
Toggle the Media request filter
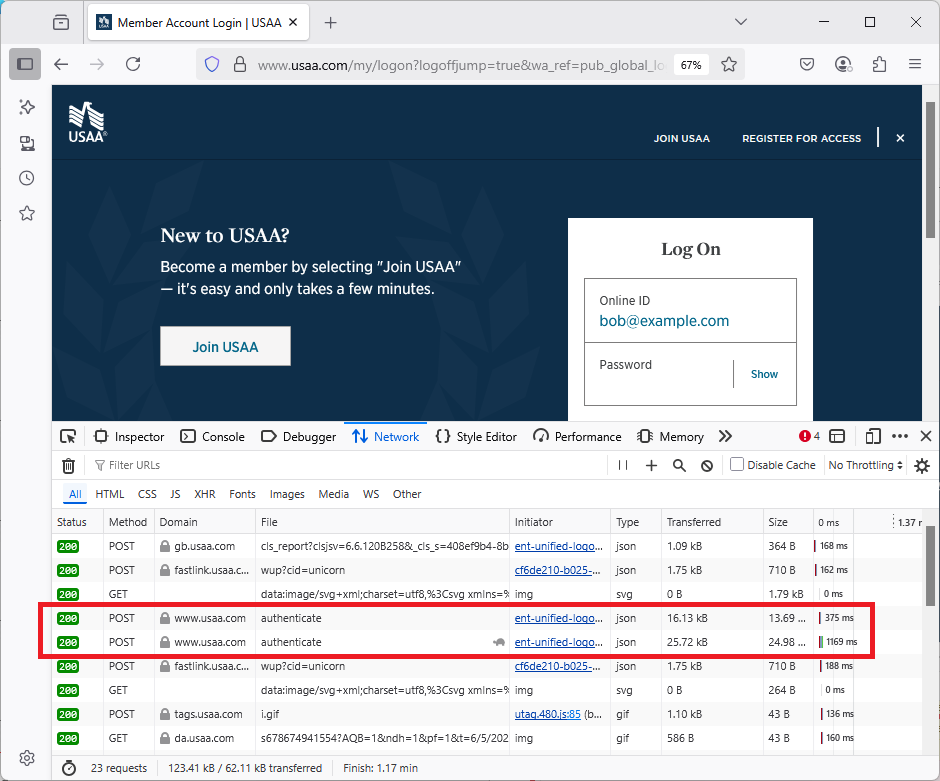[333, 494]
